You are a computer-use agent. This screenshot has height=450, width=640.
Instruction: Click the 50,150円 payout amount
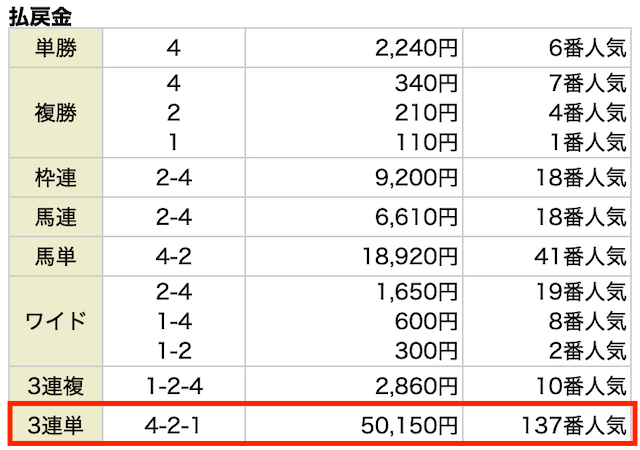click(409, 425)
